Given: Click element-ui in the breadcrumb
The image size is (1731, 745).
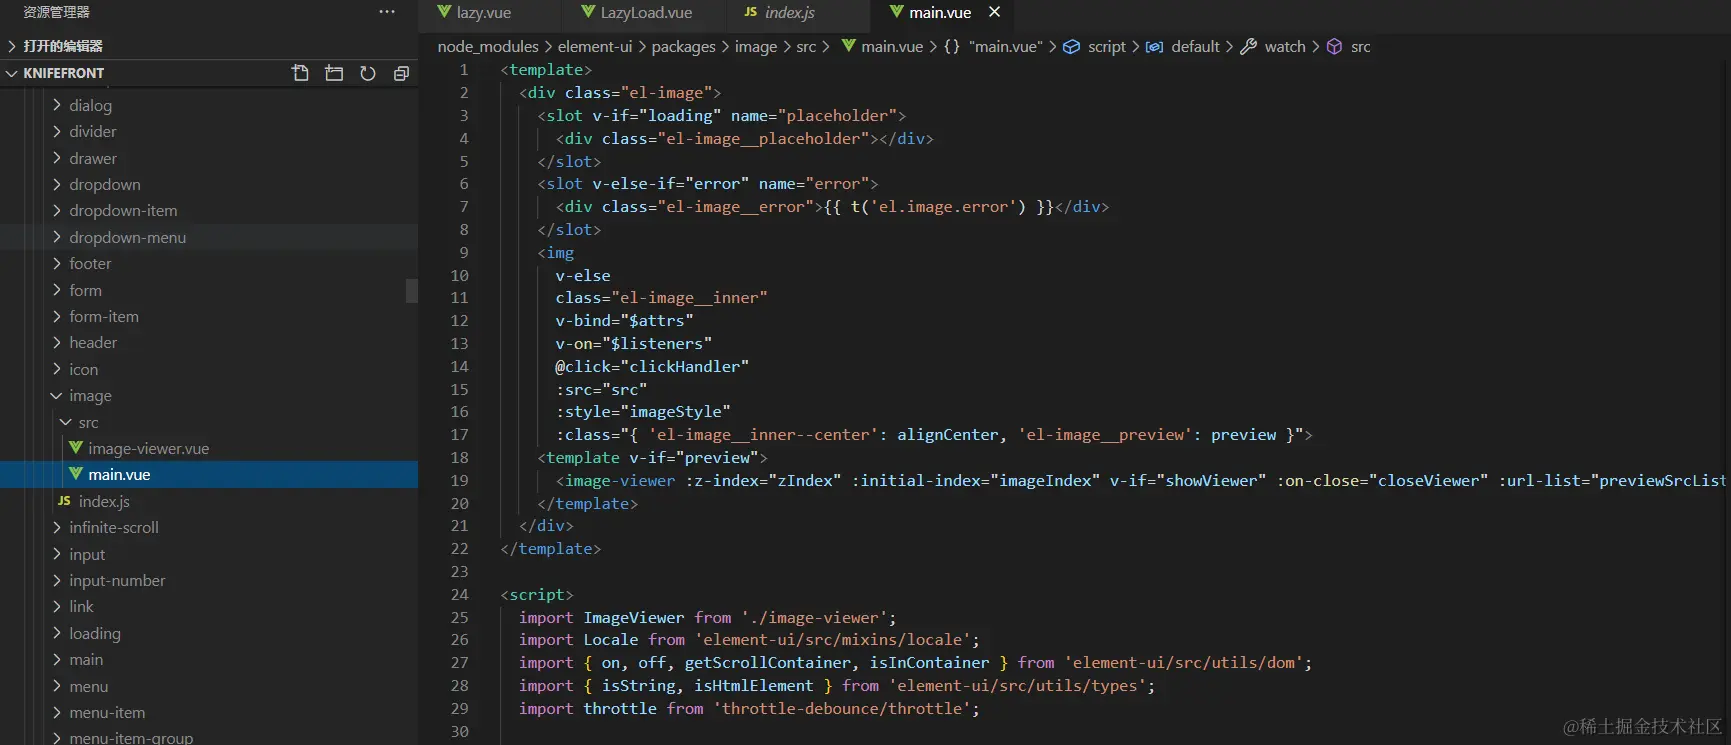Looking at the screenshot, I should pyautogui.click(x=595, y=46).
